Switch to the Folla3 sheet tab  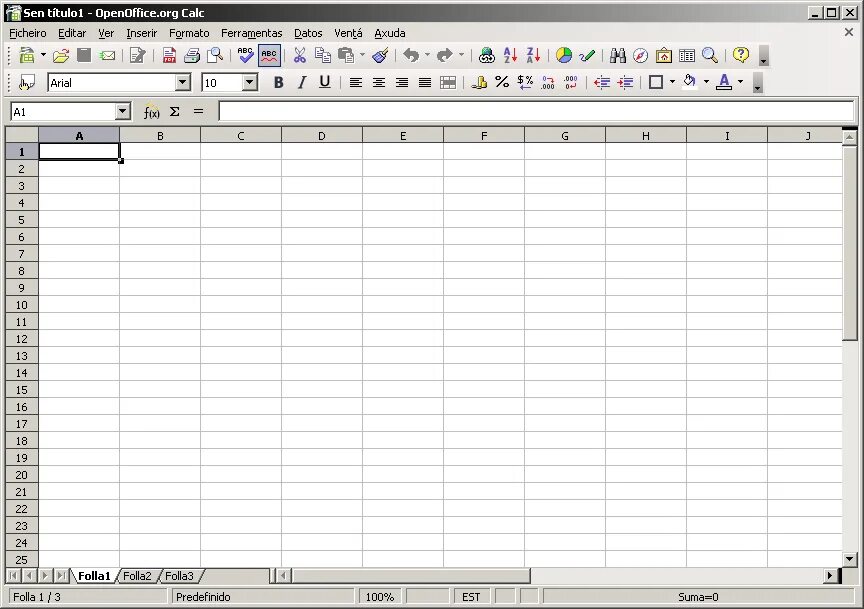point(179,576)
